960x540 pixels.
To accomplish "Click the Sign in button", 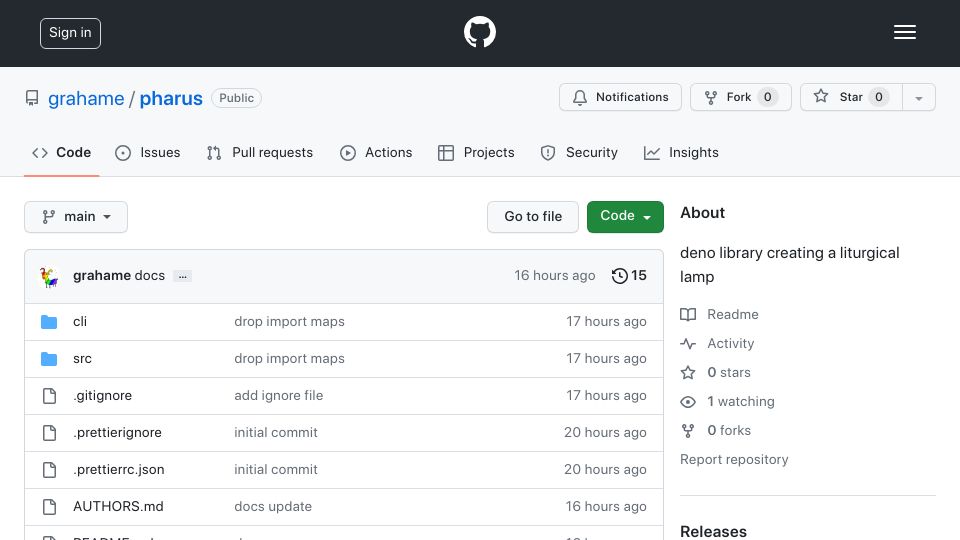I will [x=70, y=33].
